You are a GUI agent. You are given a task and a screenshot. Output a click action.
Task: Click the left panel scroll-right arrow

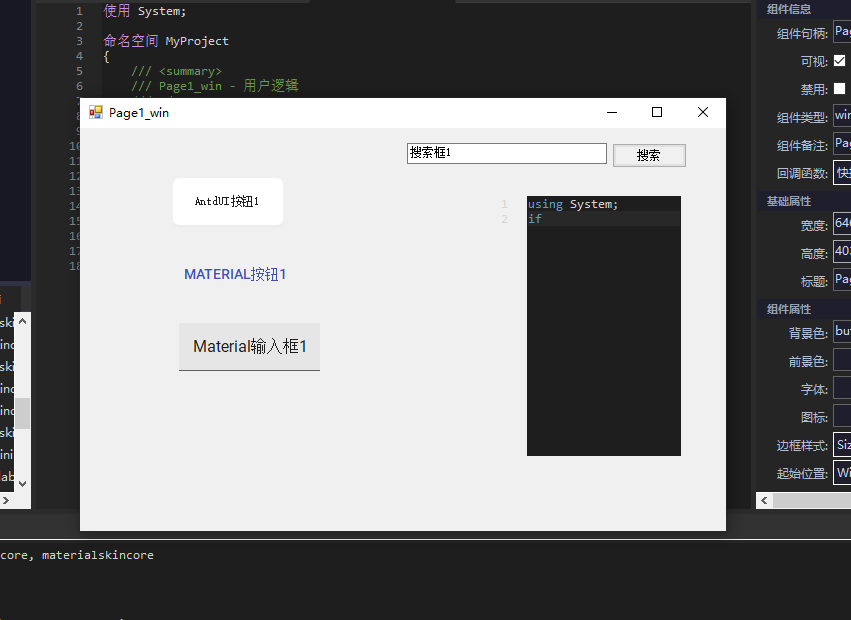click(x=6, y=501)
